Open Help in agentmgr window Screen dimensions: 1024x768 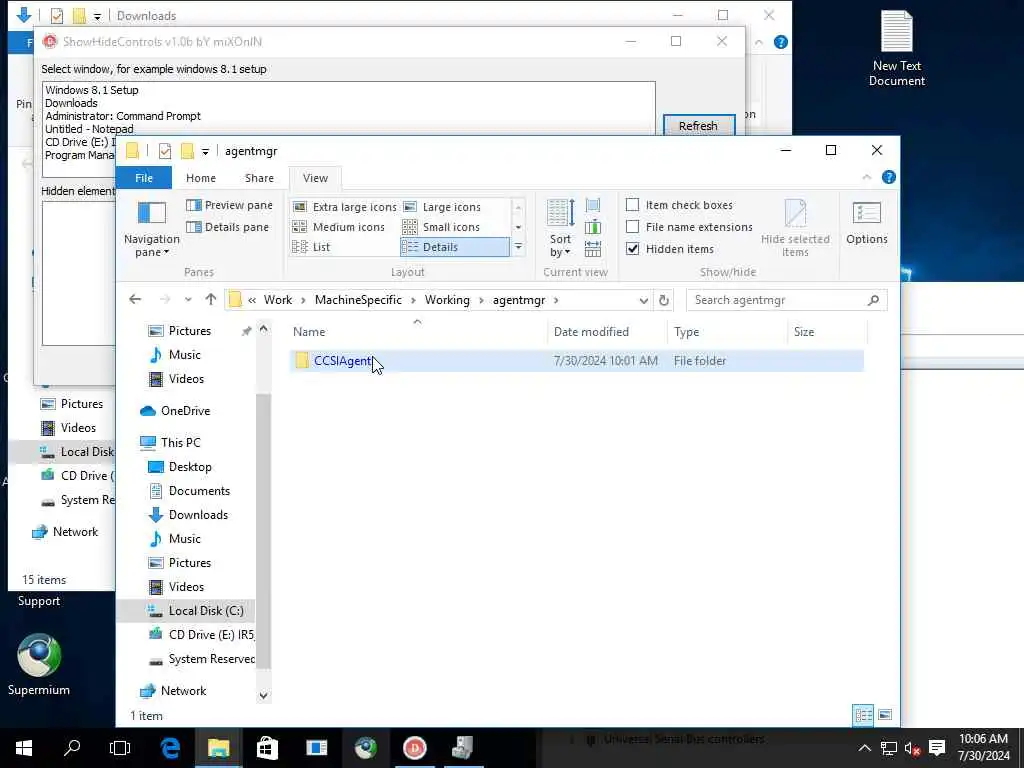coord(889,177)
